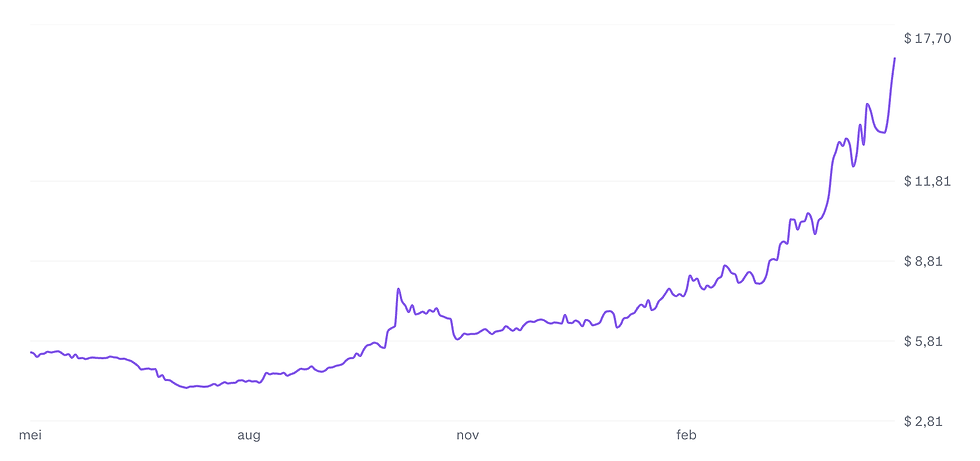Select the sharp drop bottom just before "nov"
Viewport: 980px width, 461px height.
point(458,339)
